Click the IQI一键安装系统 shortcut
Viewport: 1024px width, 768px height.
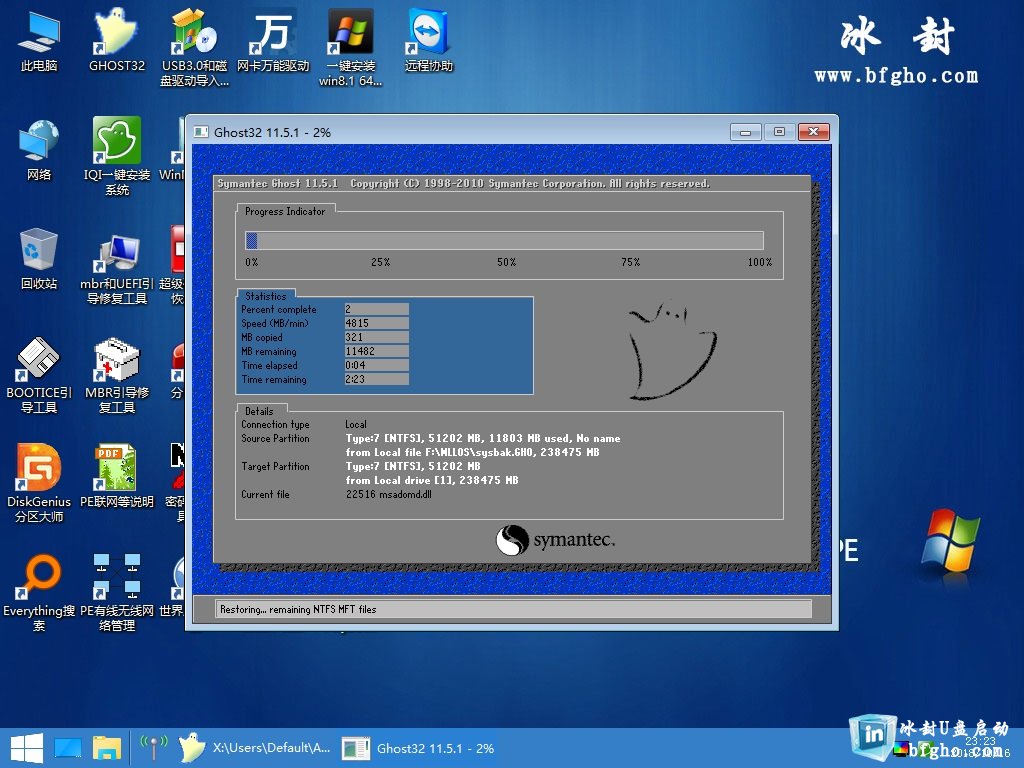(116, 156)
